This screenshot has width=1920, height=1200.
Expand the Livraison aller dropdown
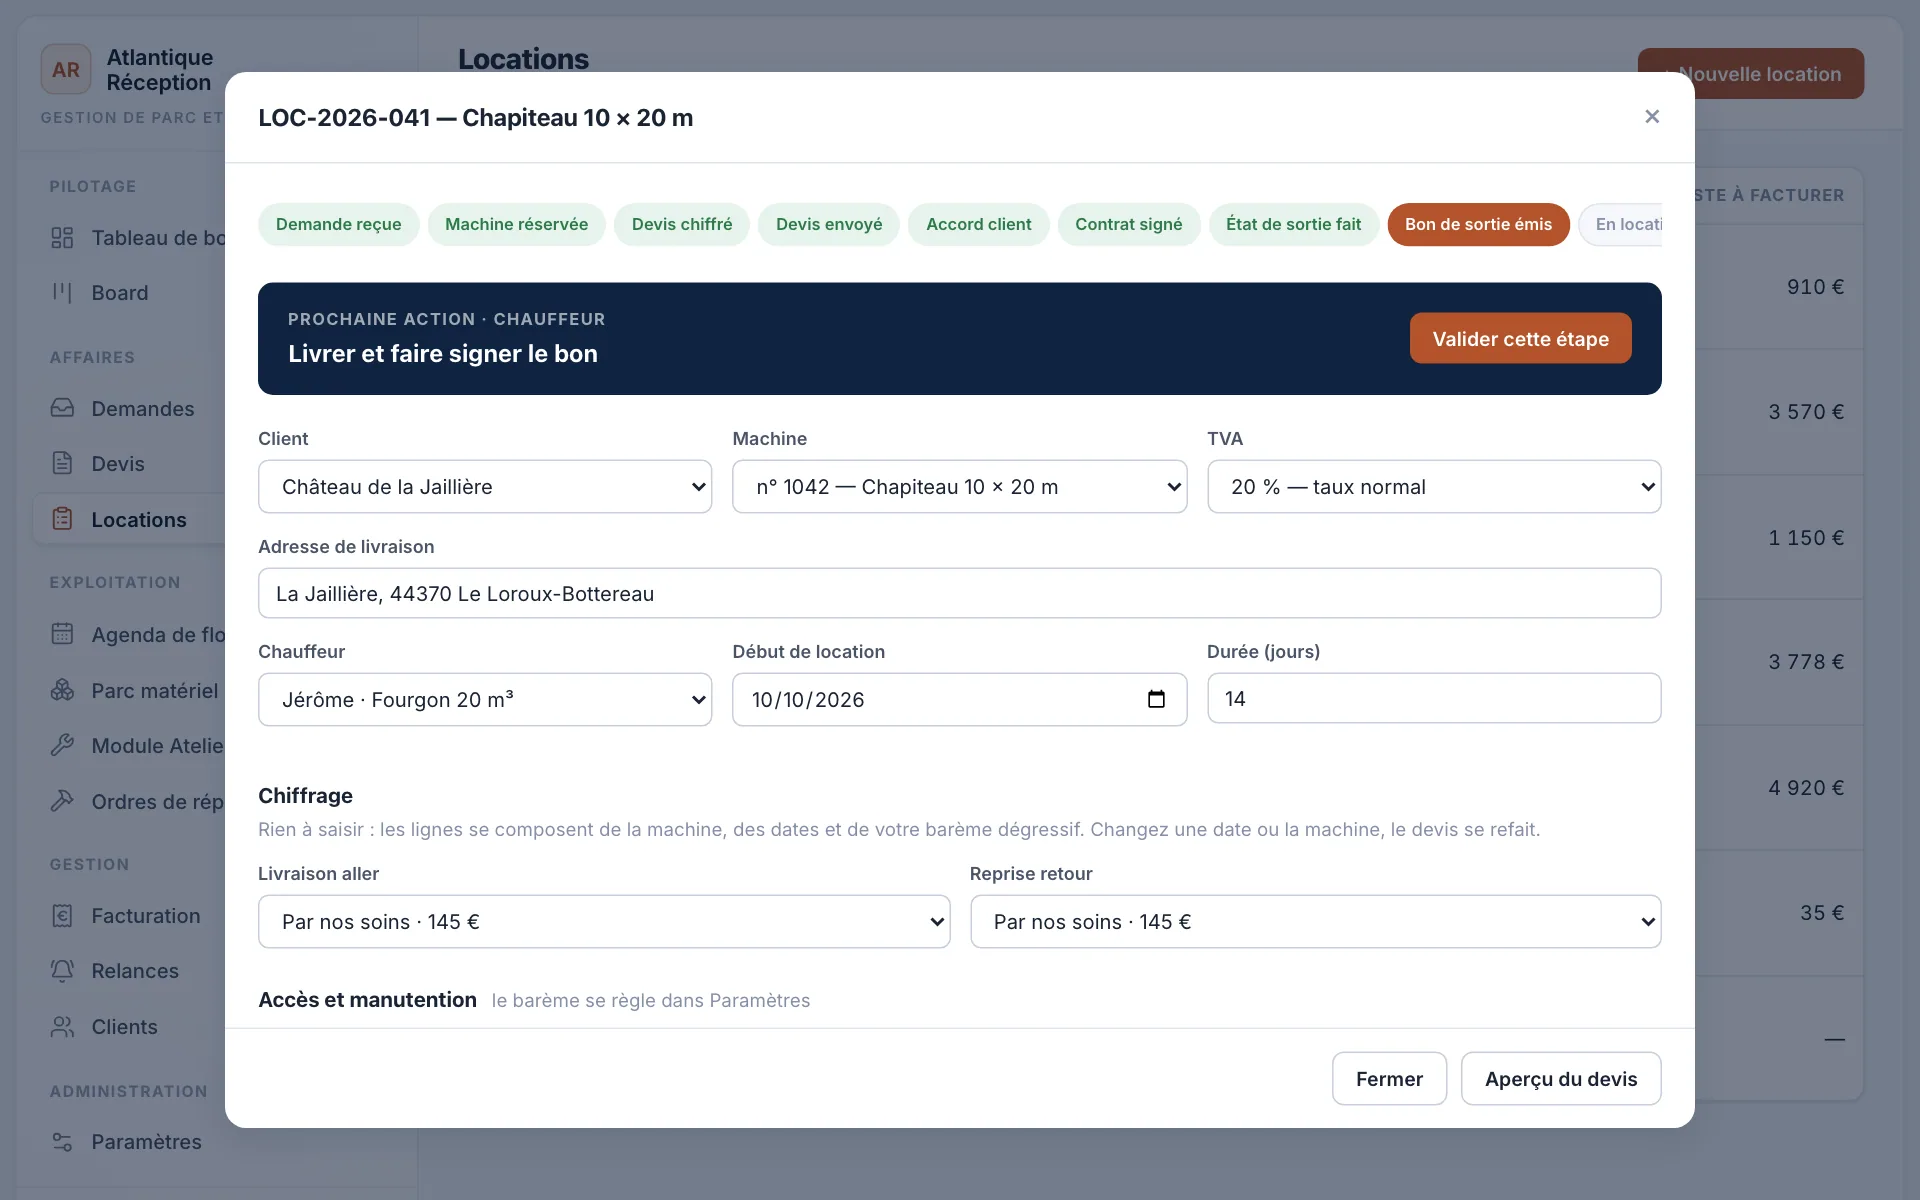tap(604, 922)
